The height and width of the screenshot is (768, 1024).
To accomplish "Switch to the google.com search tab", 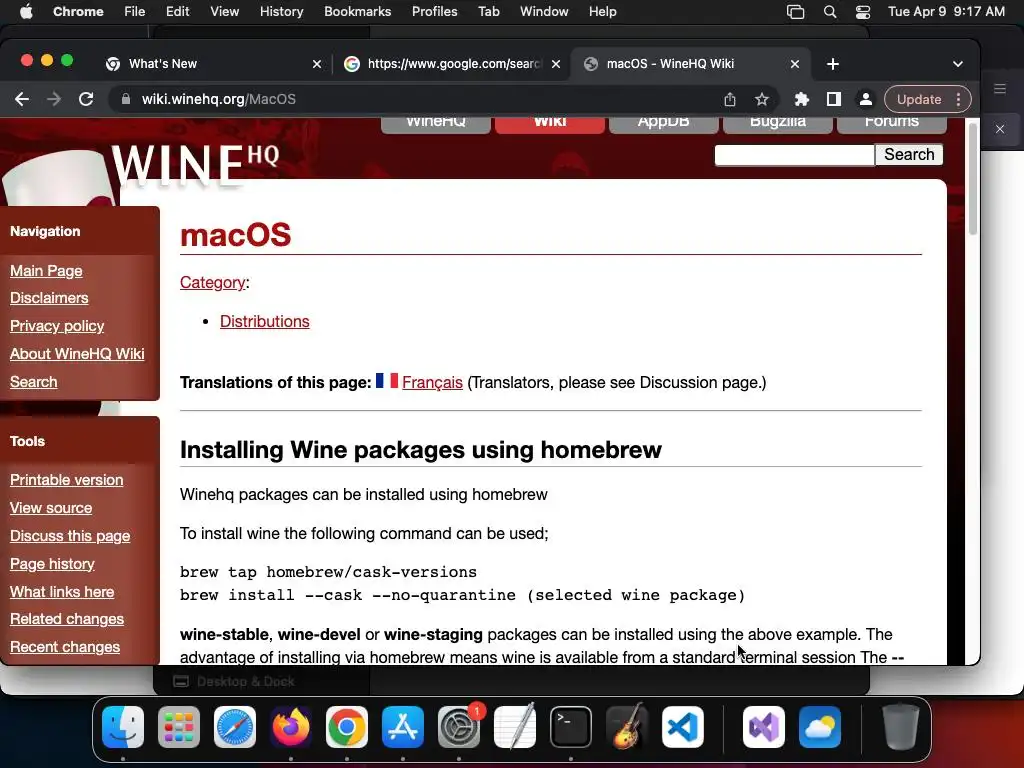I will click(x=451, y=64).
